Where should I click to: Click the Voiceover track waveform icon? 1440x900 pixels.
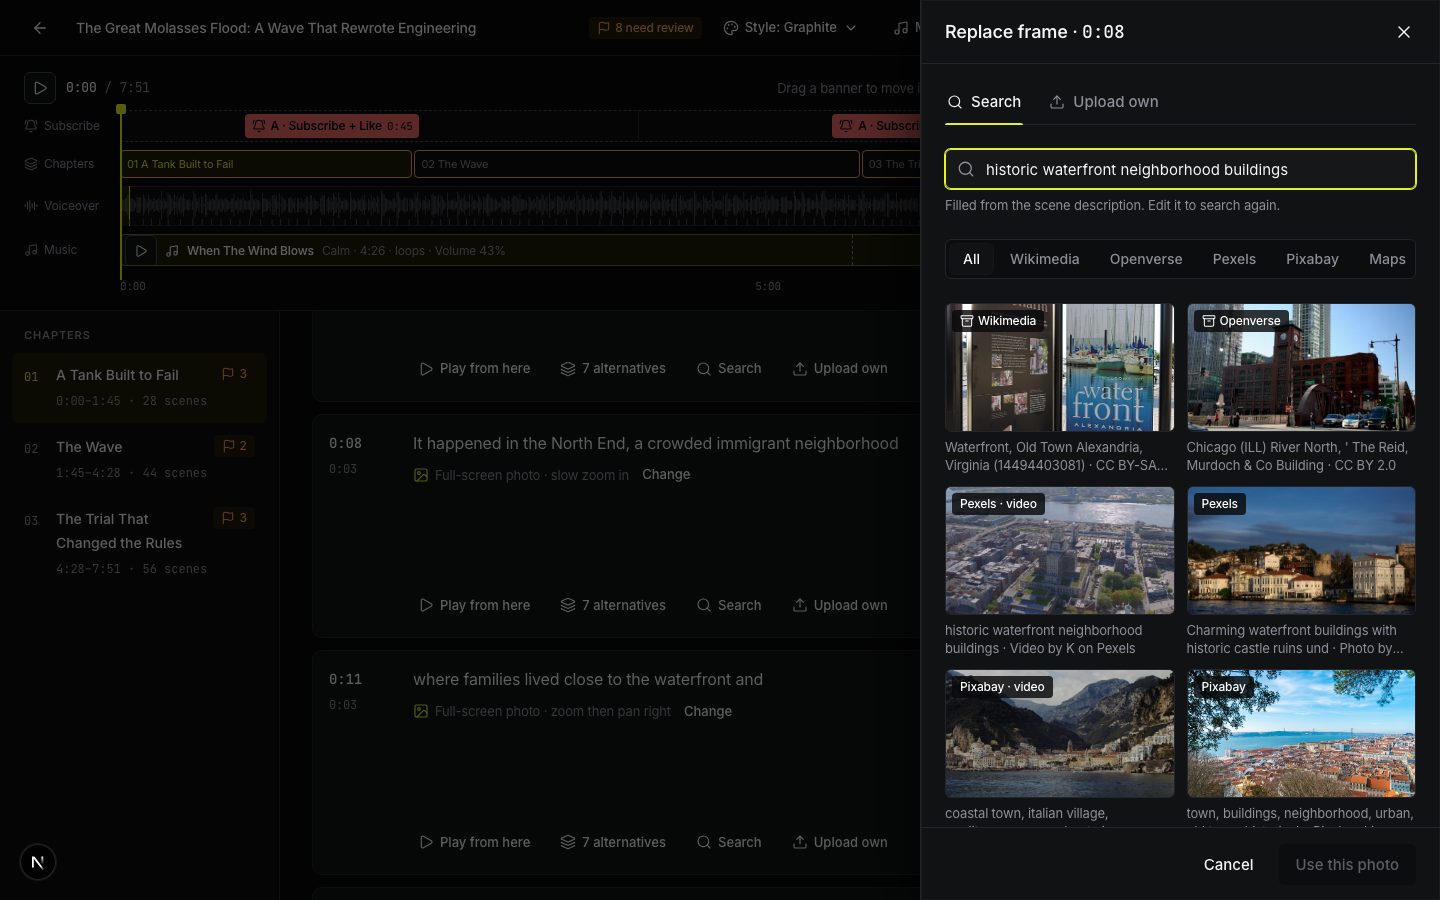(31, 206)
